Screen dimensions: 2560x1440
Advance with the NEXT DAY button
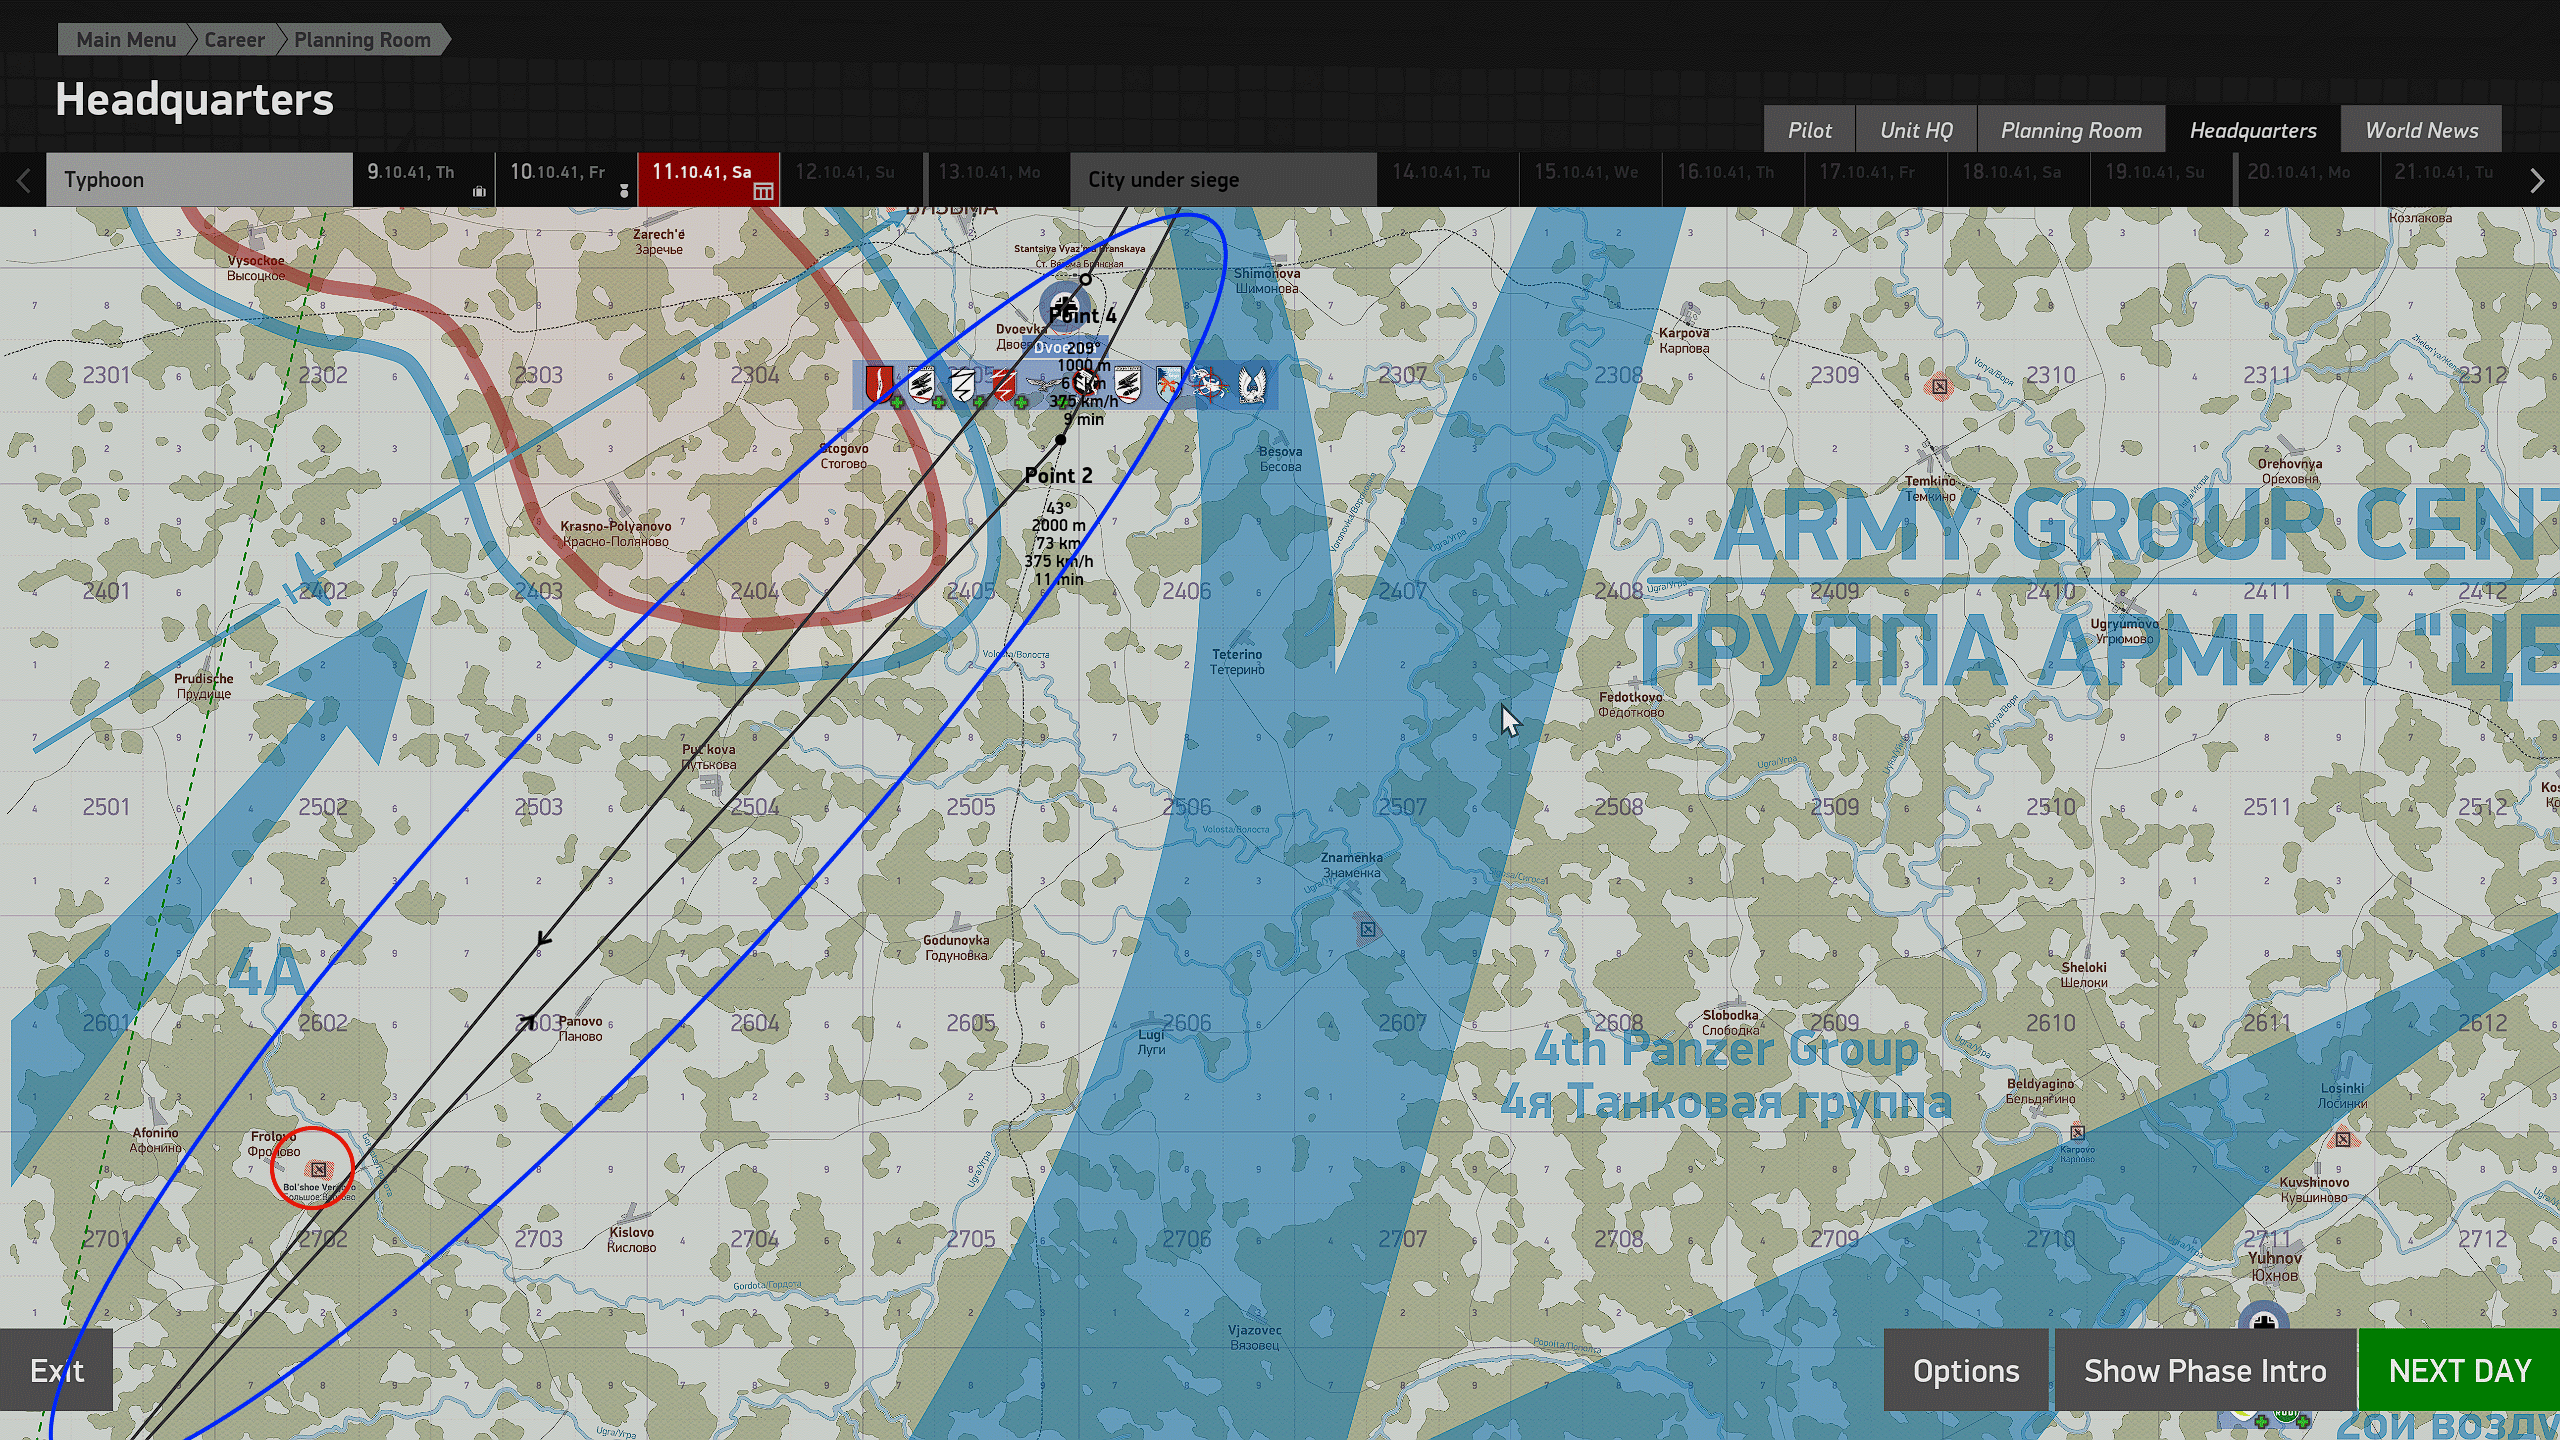click(2460, 1370)
